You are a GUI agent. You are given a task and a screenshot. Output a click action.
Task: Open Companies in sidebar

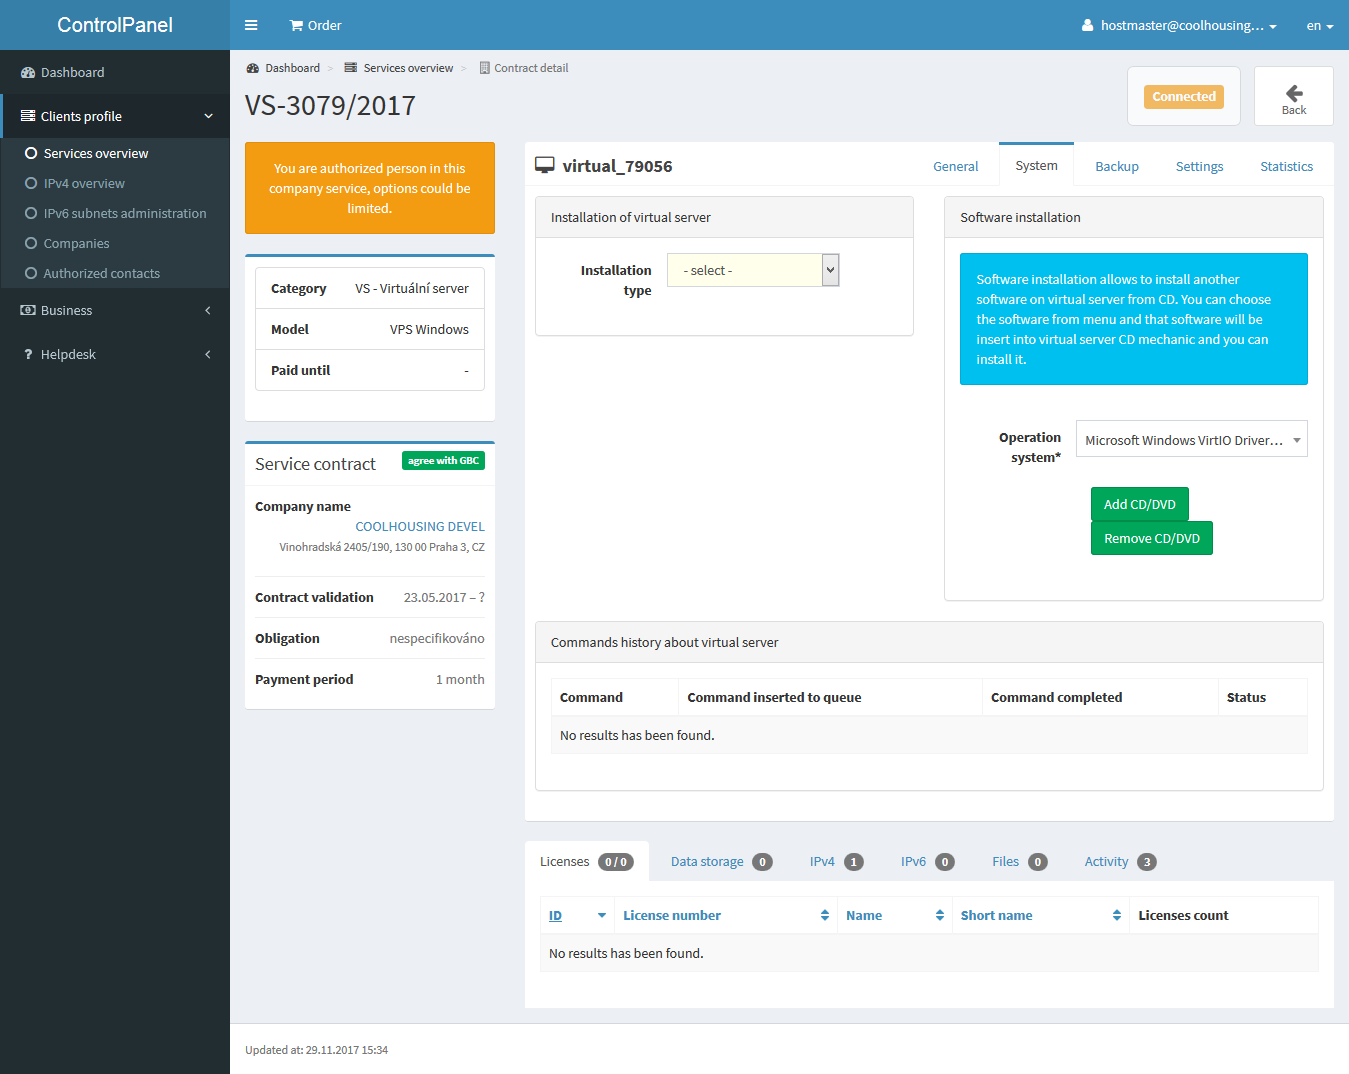pyautogui.click(x=76, y=243)
